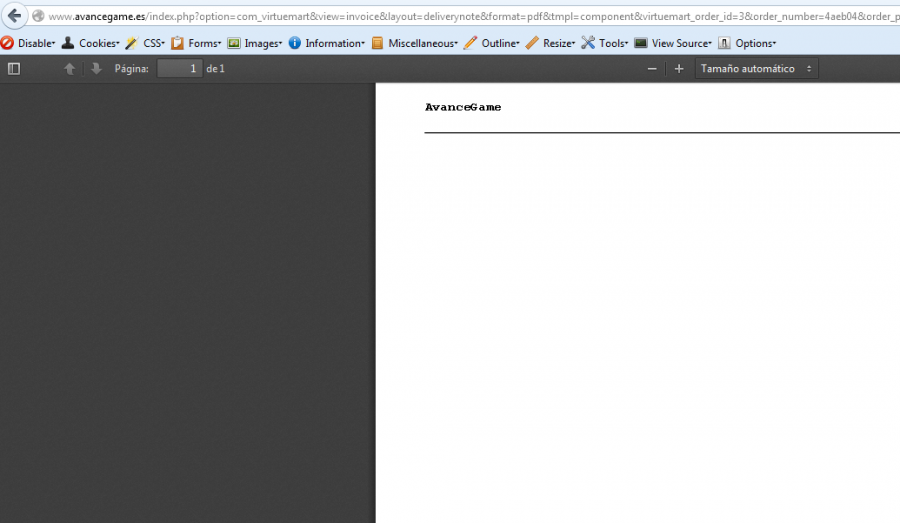Open the Images toolbar menu
This screenshot has width=900, height=523.
click(255, 43)
